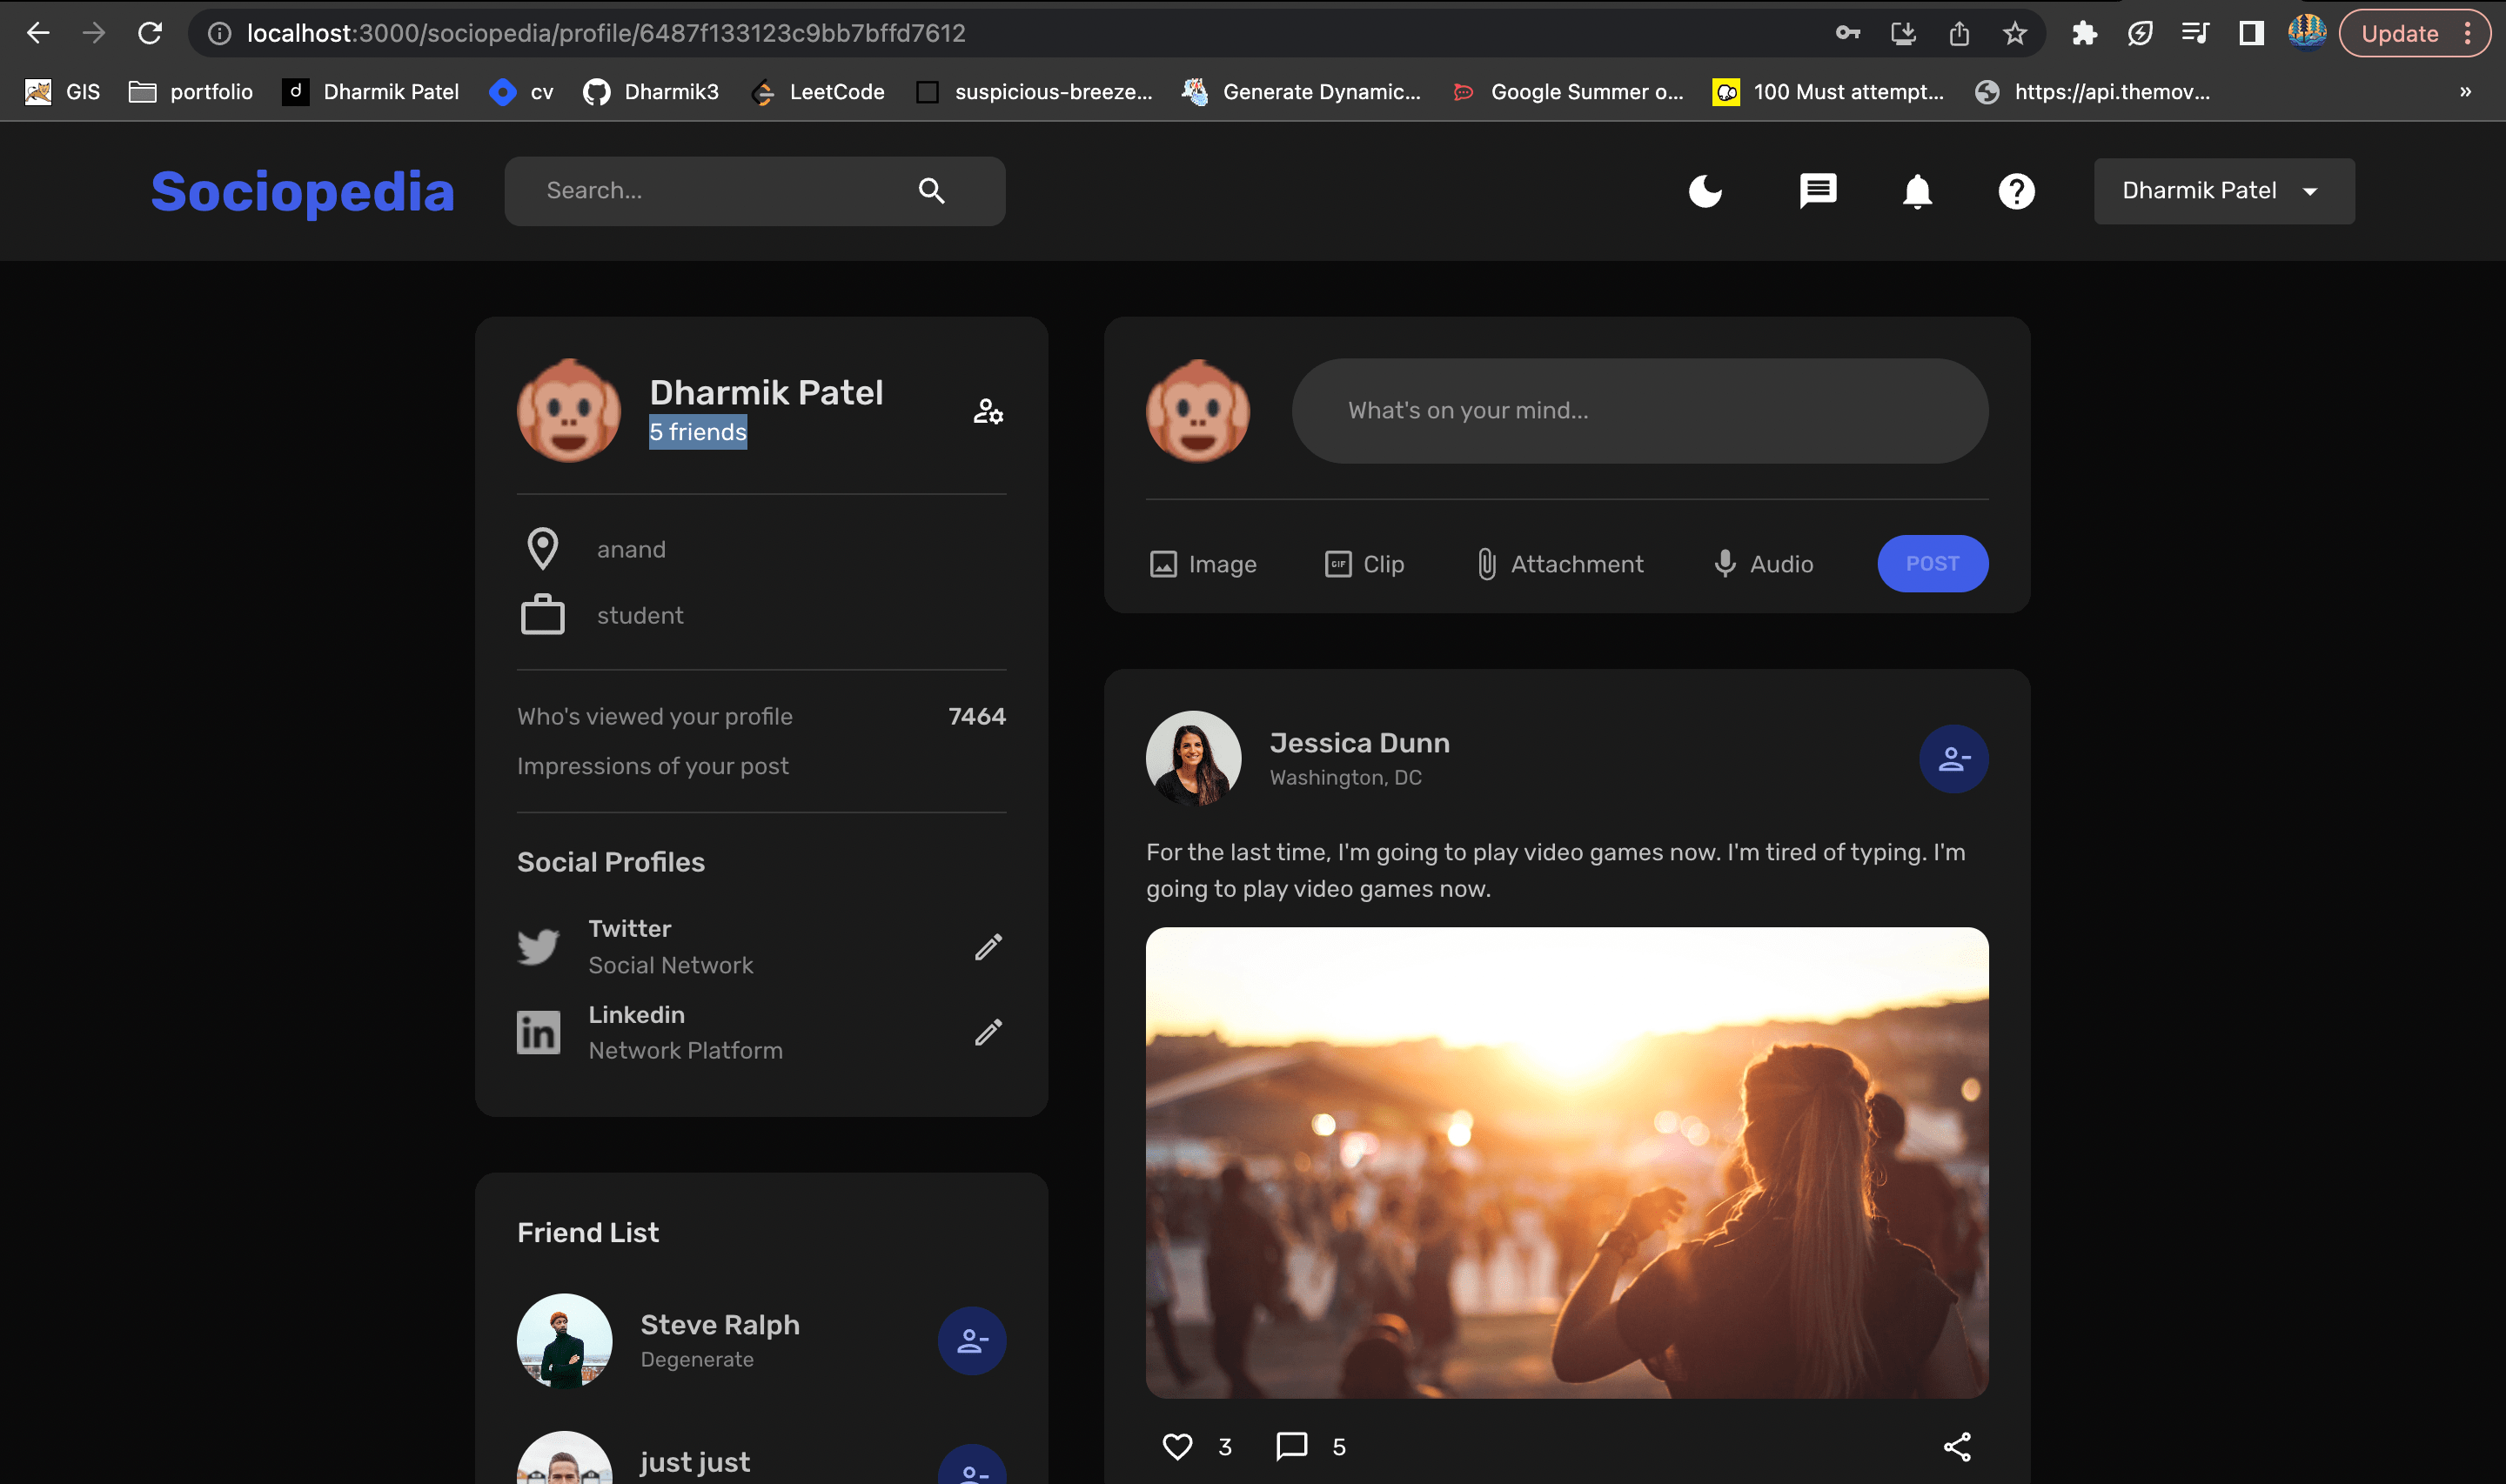2506x1484 pixels.
Task: Bookmark this page with star icon
Action: (2014, 33)
